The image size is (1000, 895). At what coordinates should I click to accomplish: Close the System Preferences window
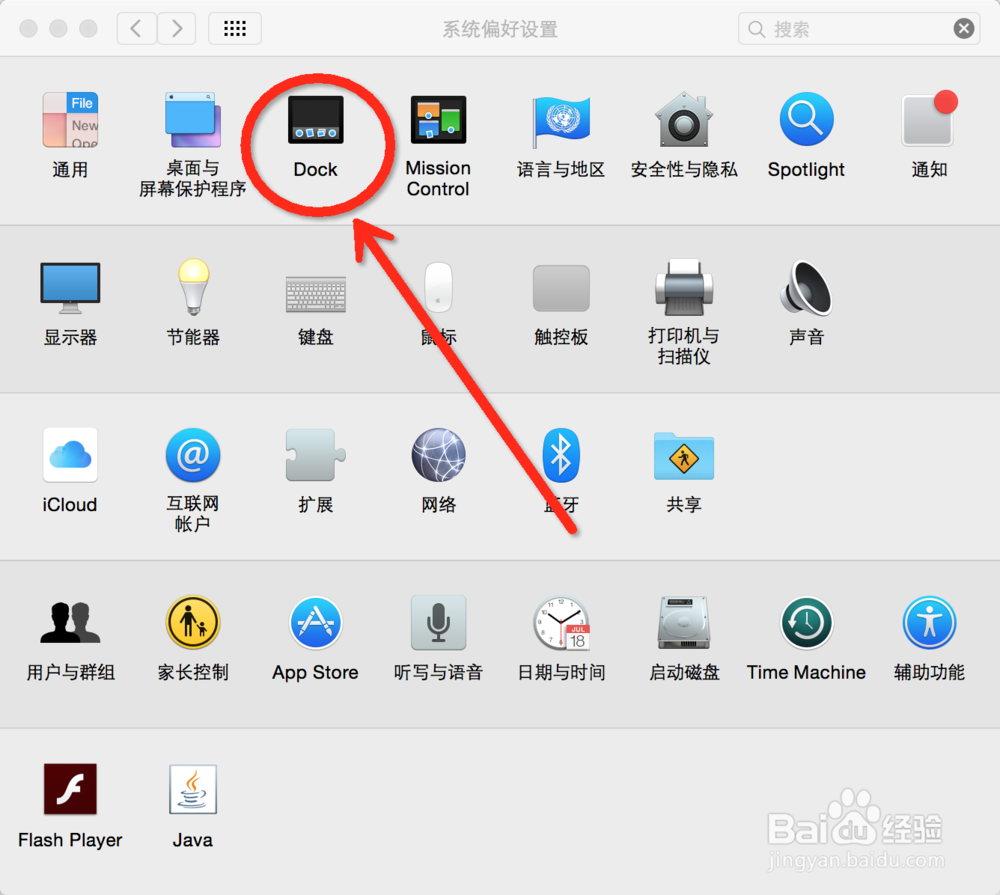pos(29,29)
